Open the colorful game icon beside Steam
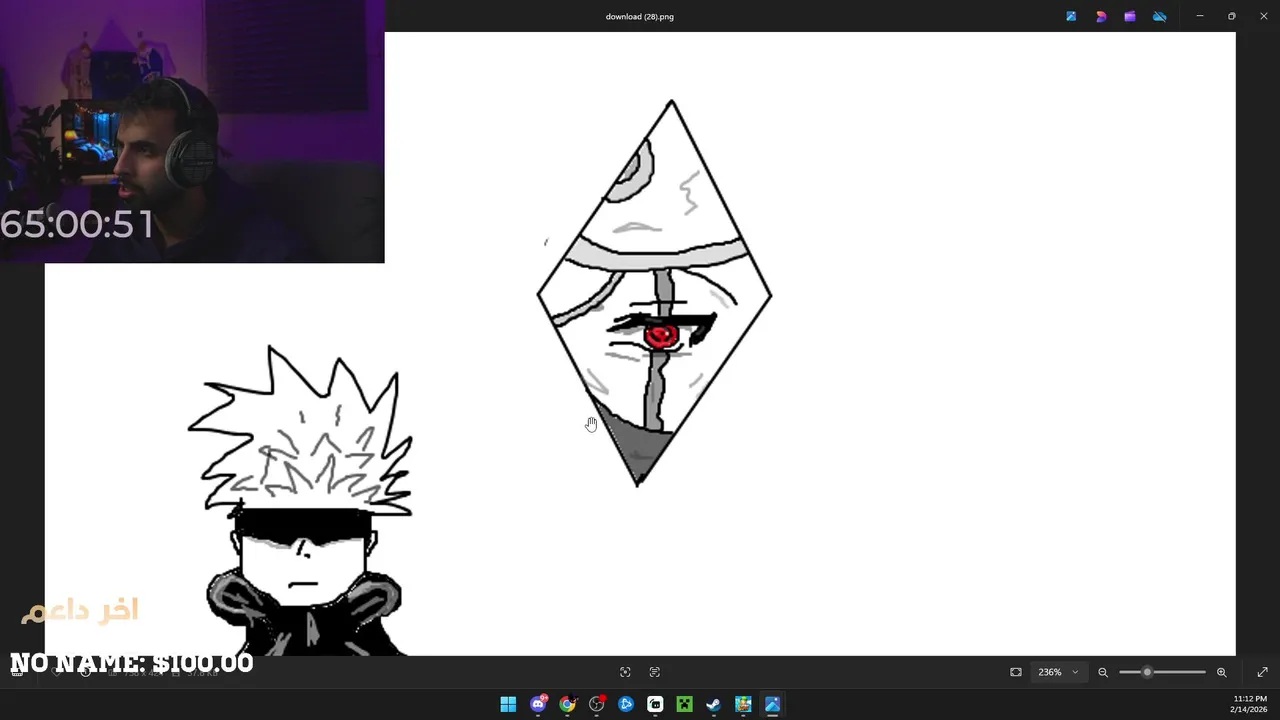 point(743,704)
